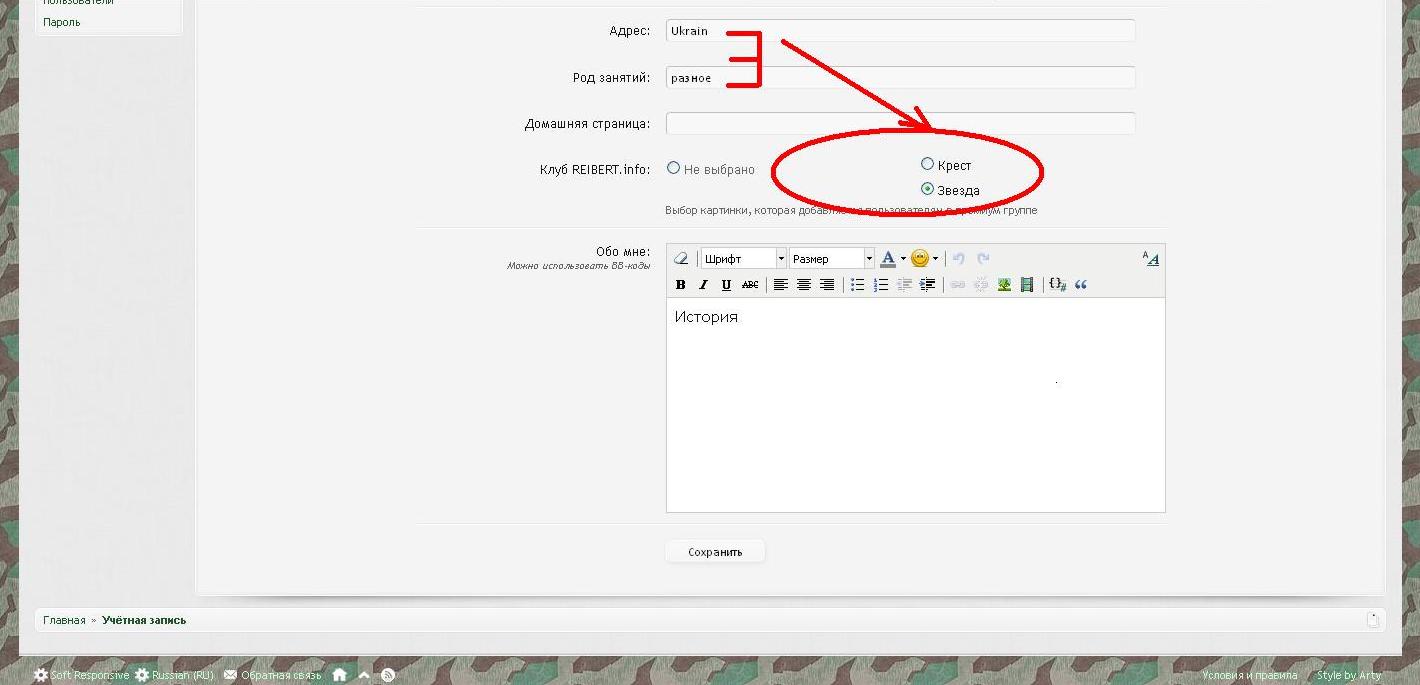Select the Не выбрано radio button

pyautogui.click(x=674, y=168)
